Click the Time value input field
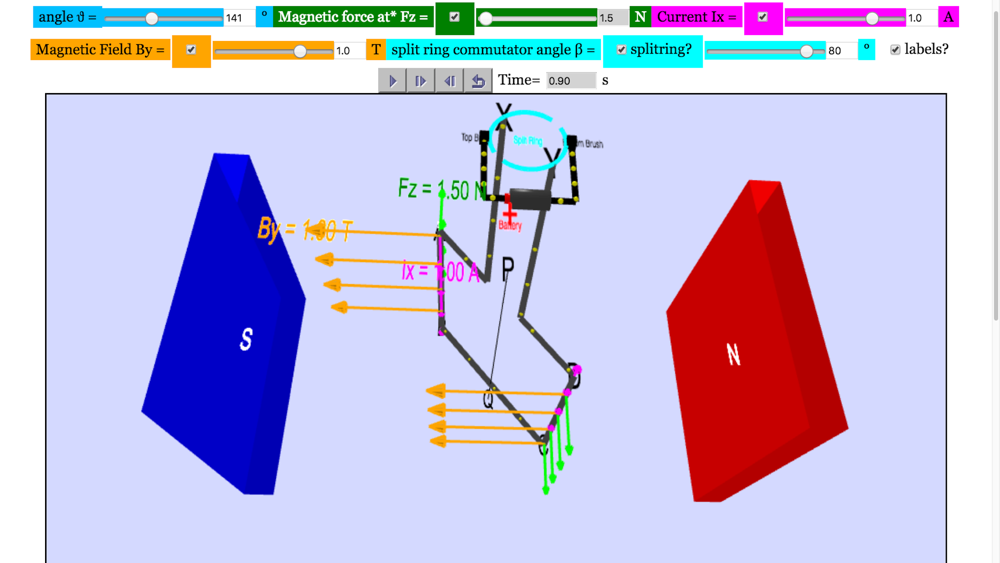Image resolution: width=1000 pixels, height=563 pixels. (571, 81)
